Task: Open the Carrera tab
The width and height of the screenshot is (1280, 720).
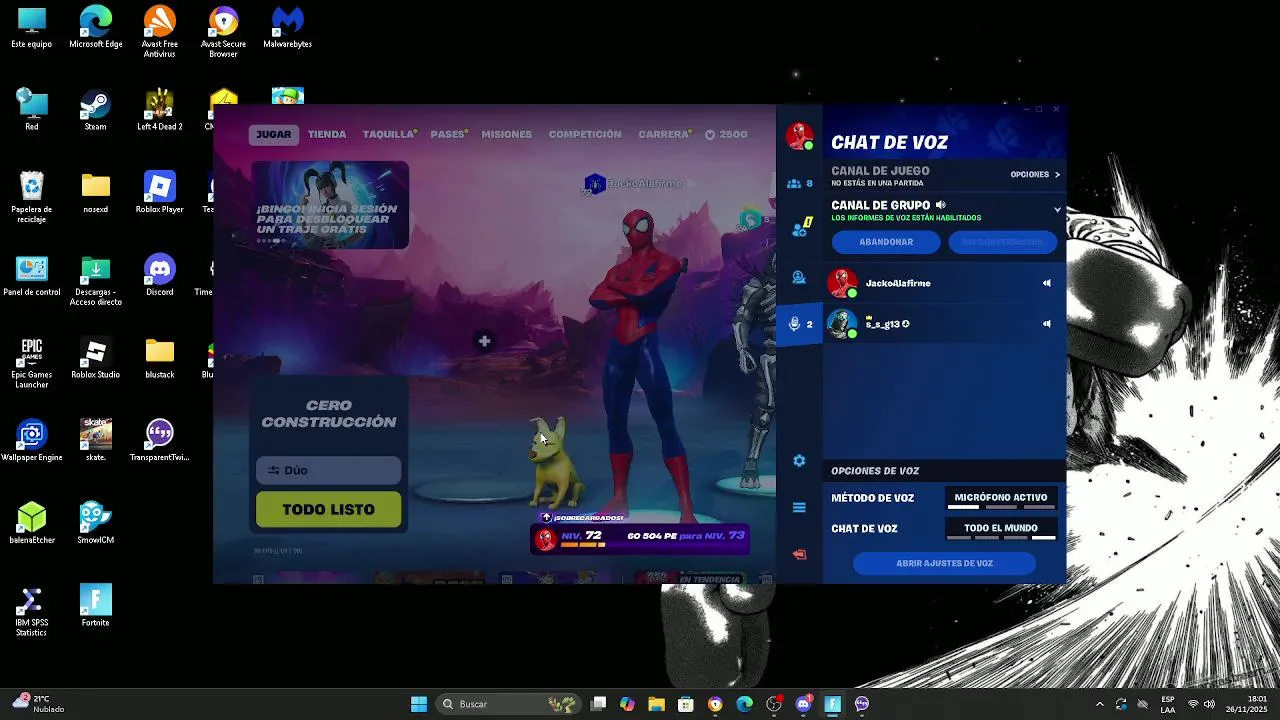Action: [664, 134]
